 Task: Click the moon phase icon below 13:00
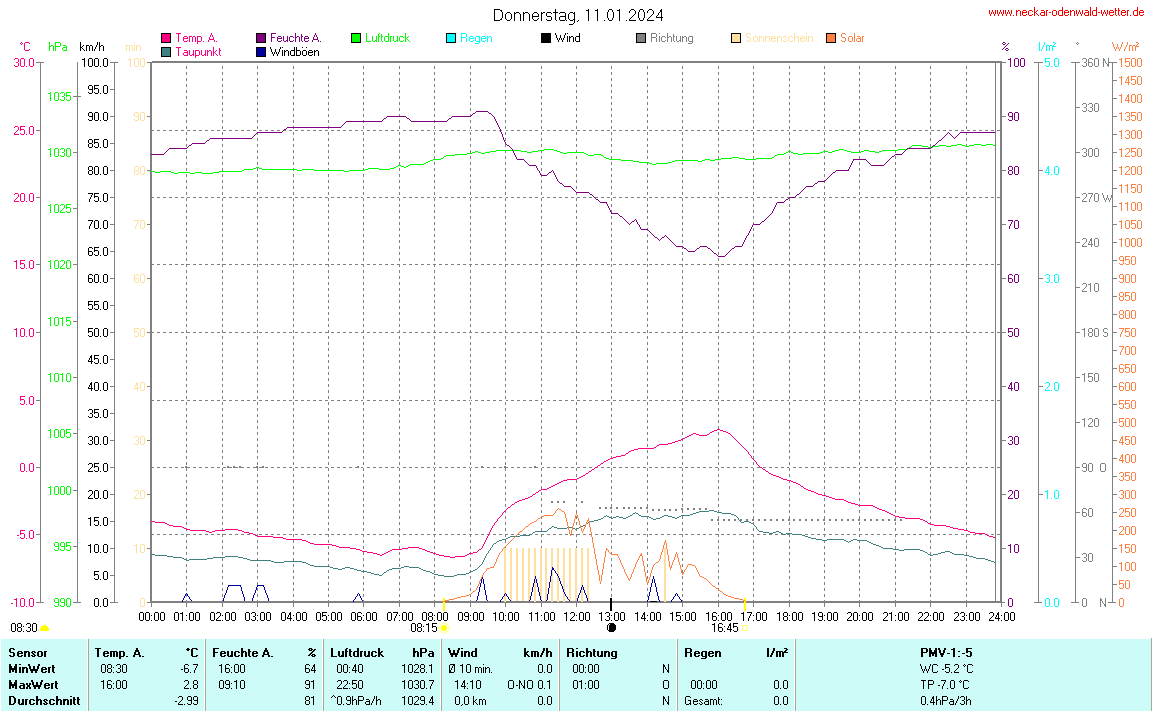(x=611, y=628)
